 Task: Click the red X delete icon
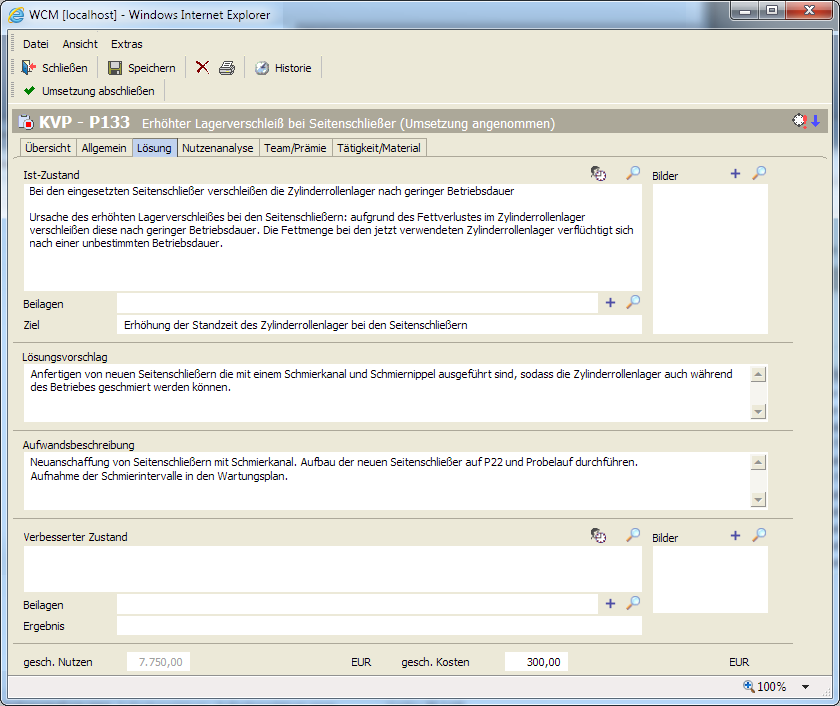click(x=202, y=68)
